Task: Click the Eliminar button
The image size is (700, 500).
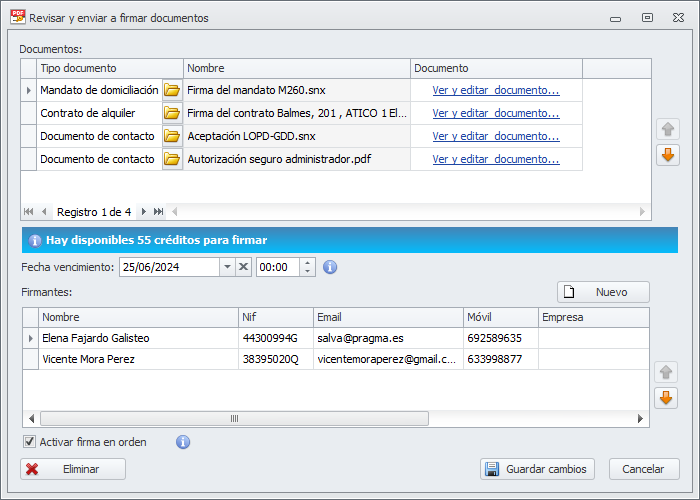Action: click(73, 469)
